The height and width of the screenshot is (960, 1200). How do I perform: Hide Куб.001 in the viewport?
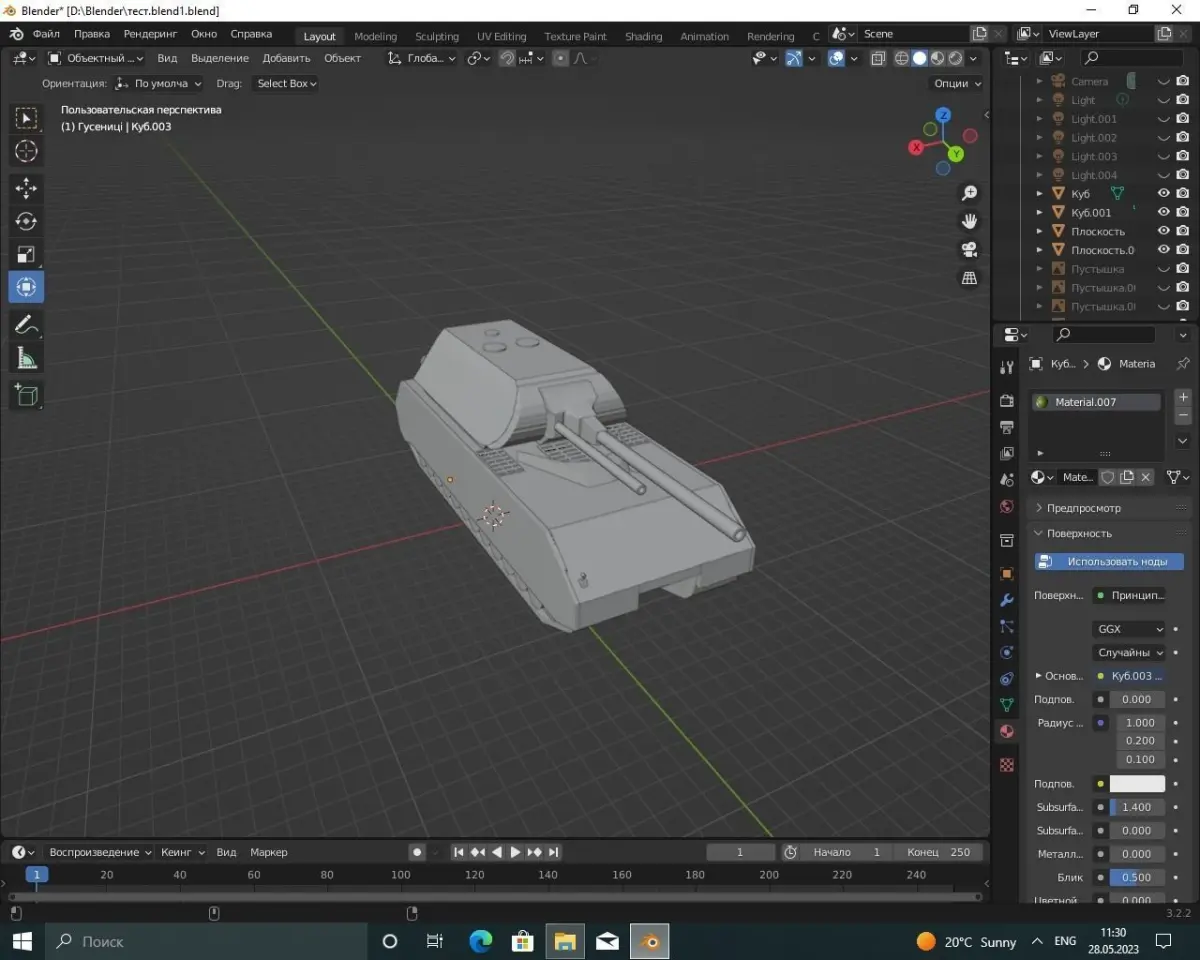point(1164,212)
